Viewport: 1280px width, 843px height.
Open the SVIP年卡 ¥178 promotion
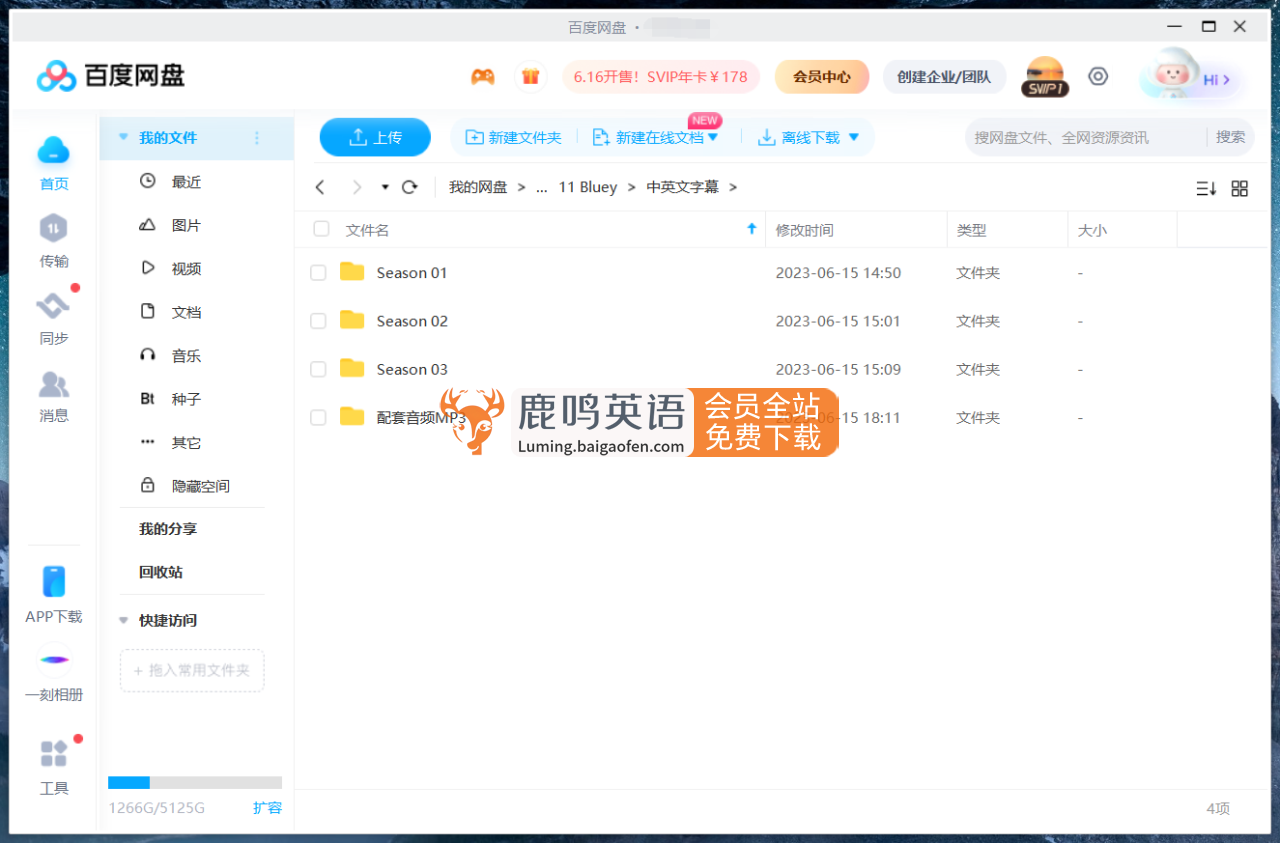(x=661, y=77)
